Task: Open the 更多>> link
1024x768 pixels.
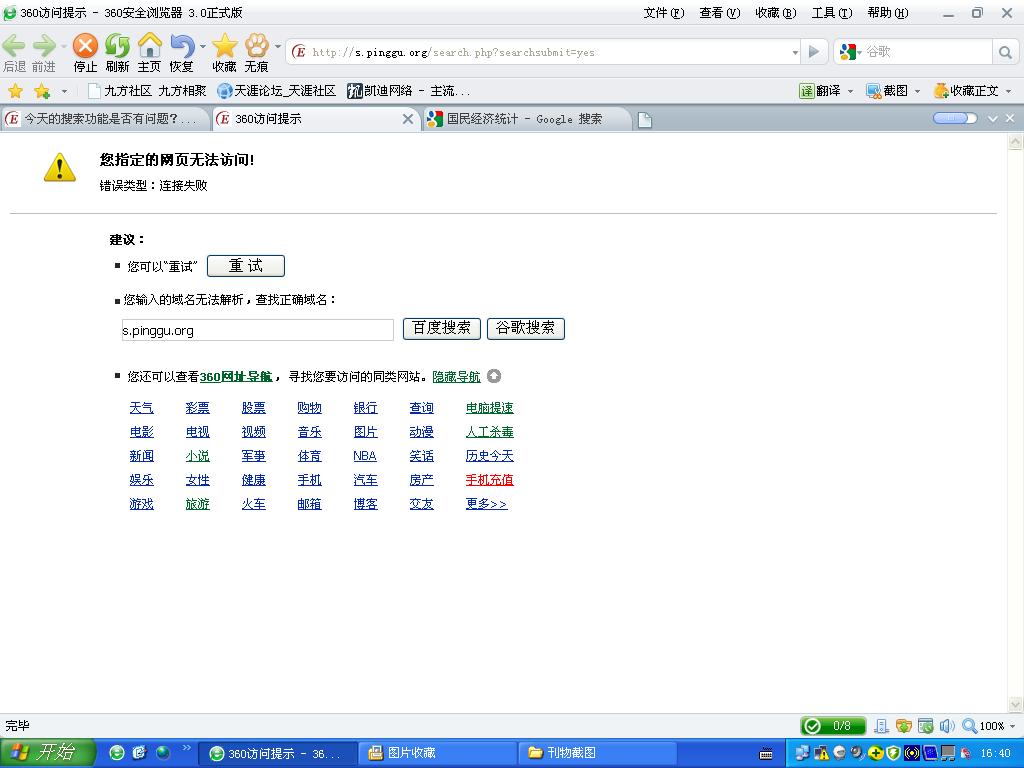Action: (x=487, y=504)
